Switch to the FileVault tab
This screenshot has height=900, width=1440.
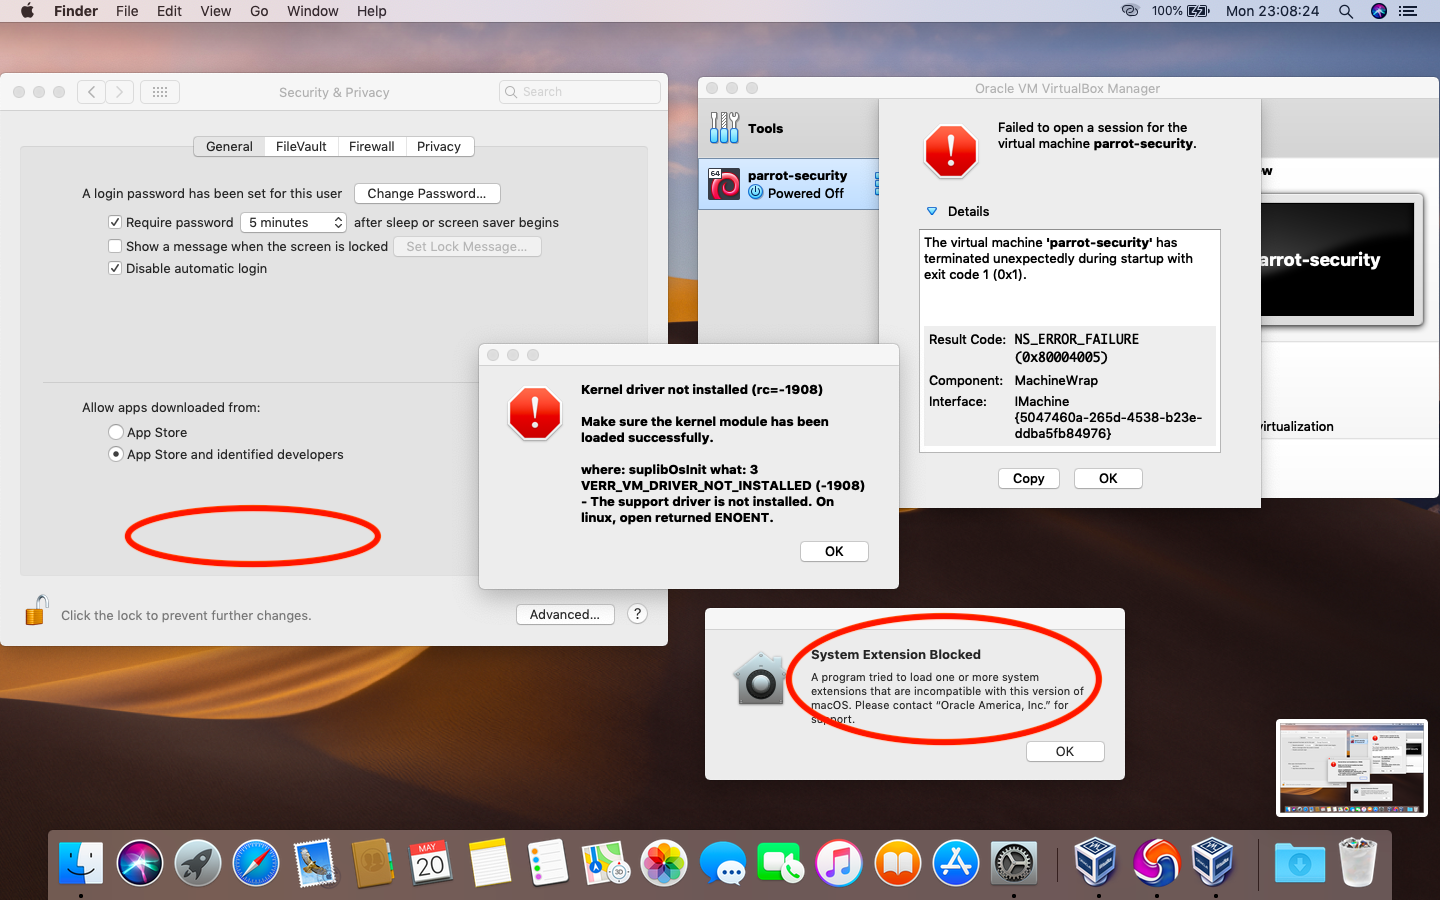coord(301,146)
